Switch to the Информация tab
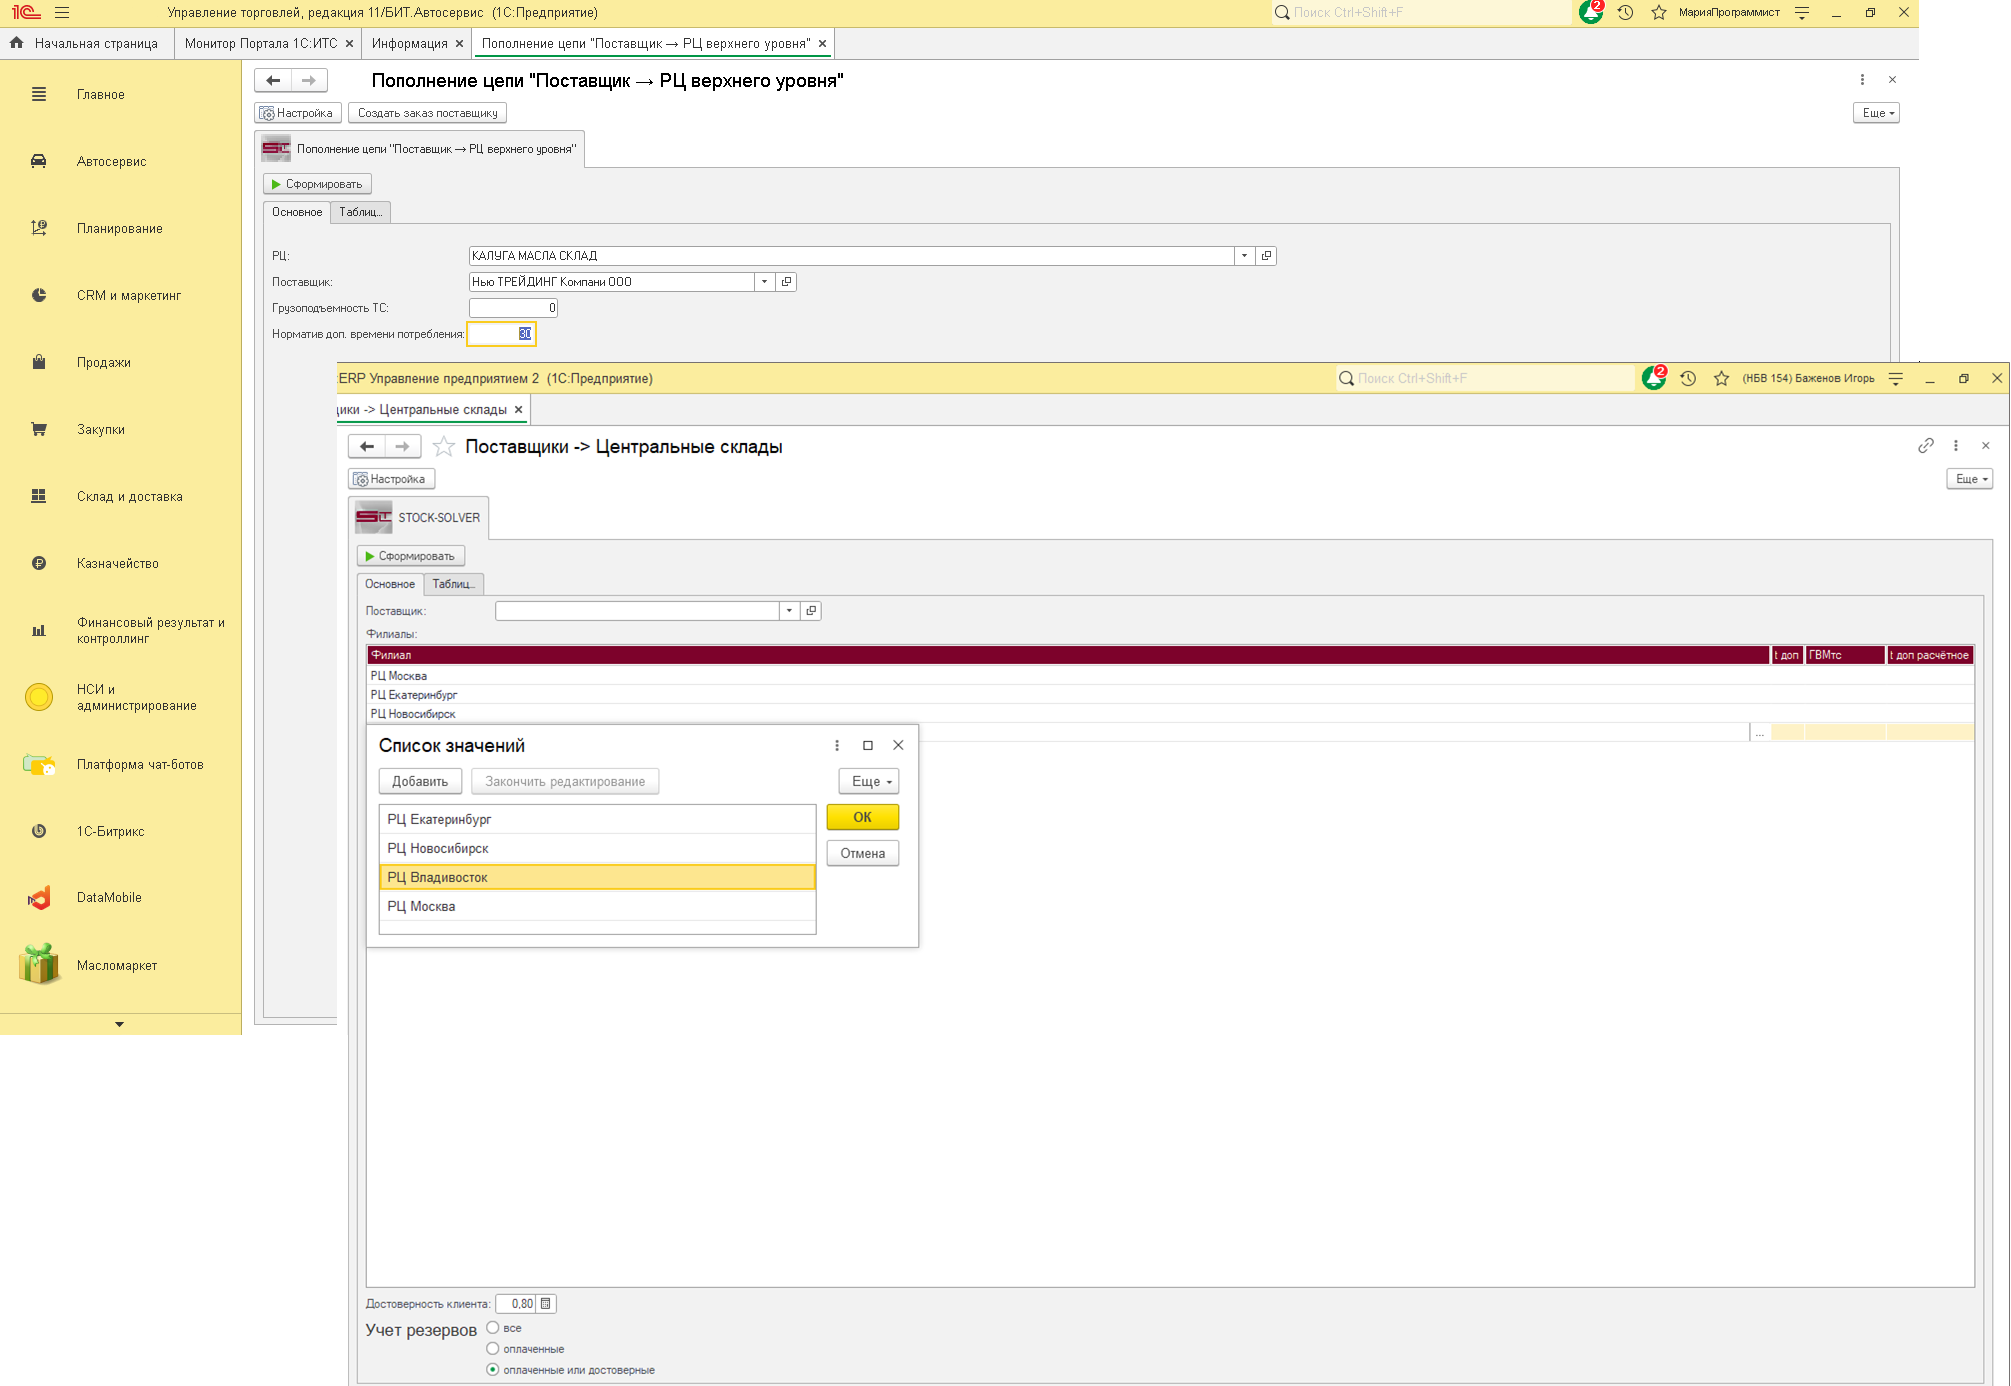The height and width of the screenshot is (1386, 2011). click(x=409, y=43)
